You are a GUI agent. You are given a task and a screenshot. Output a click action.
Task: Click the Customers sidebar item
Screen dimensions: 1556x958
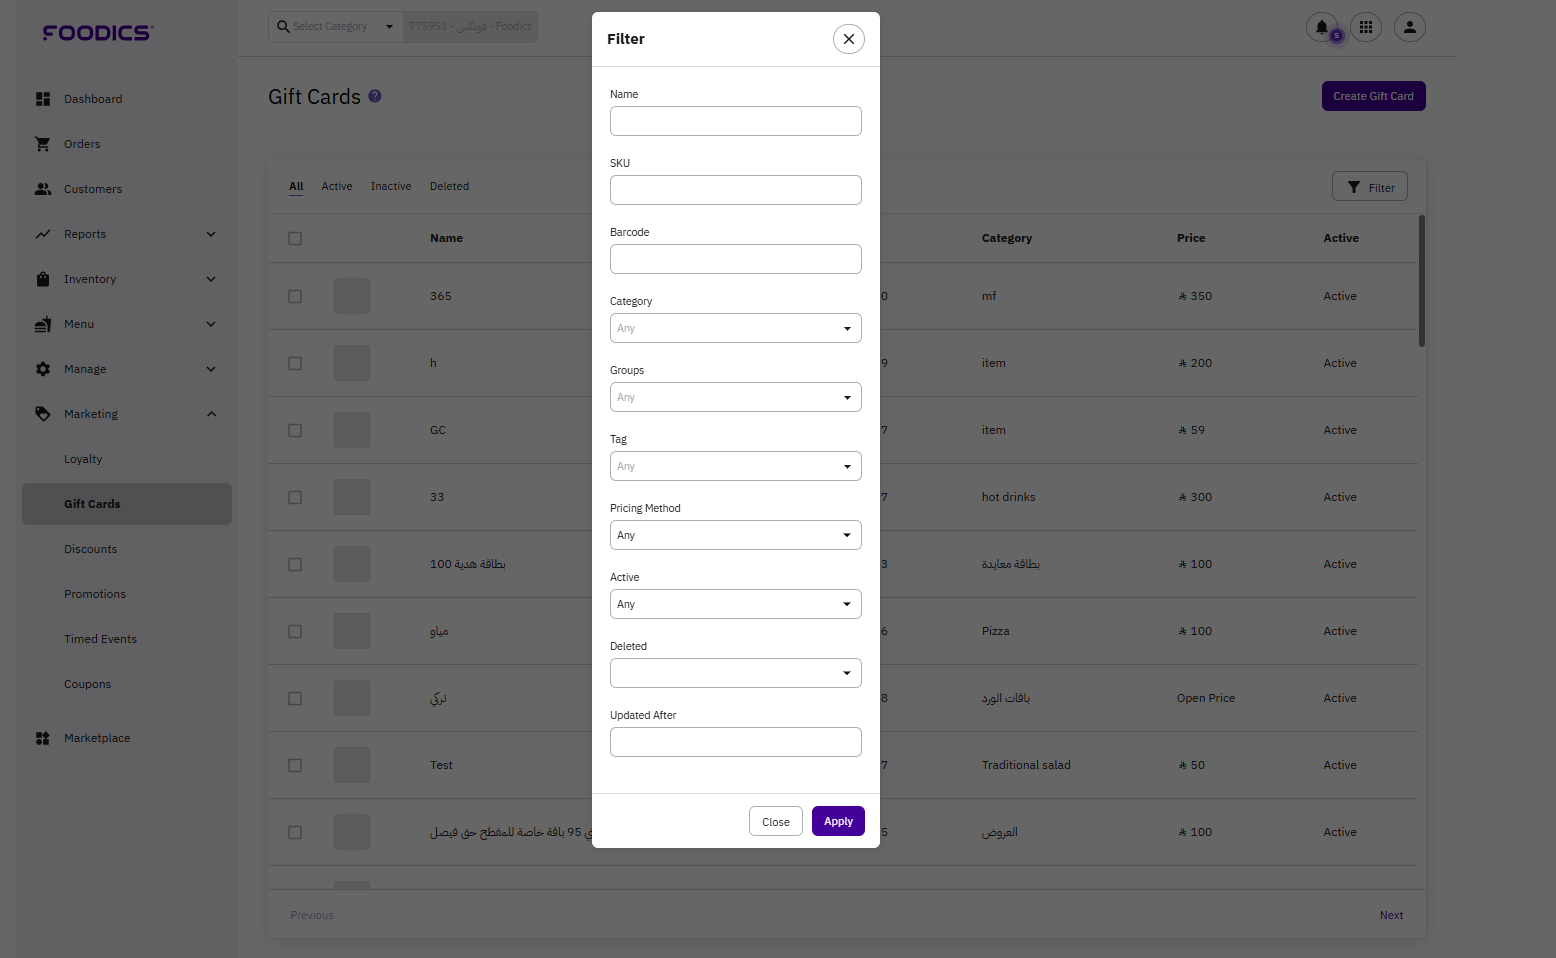[93, 189]
